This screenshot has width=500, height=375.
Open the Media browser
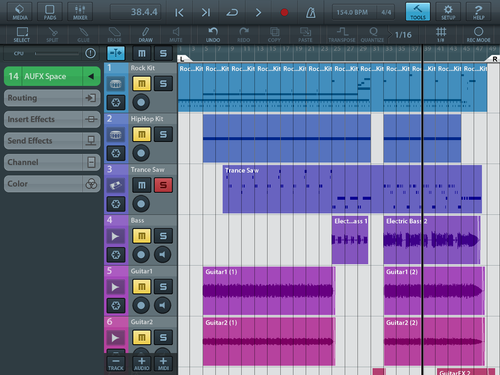[20, 12]
